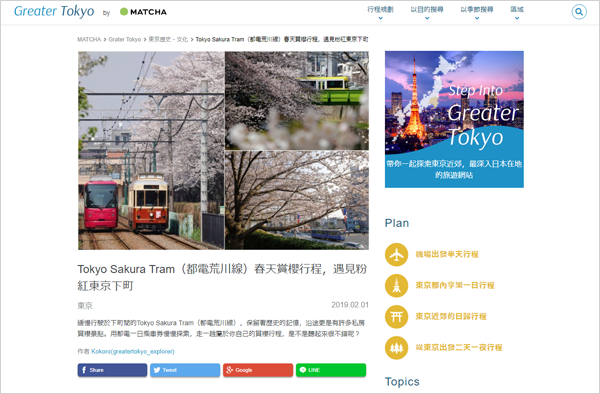Open 從東京出發二天一夜行程 plan
Viewport: 600px width, 394px height.
[x=459, y=347]
